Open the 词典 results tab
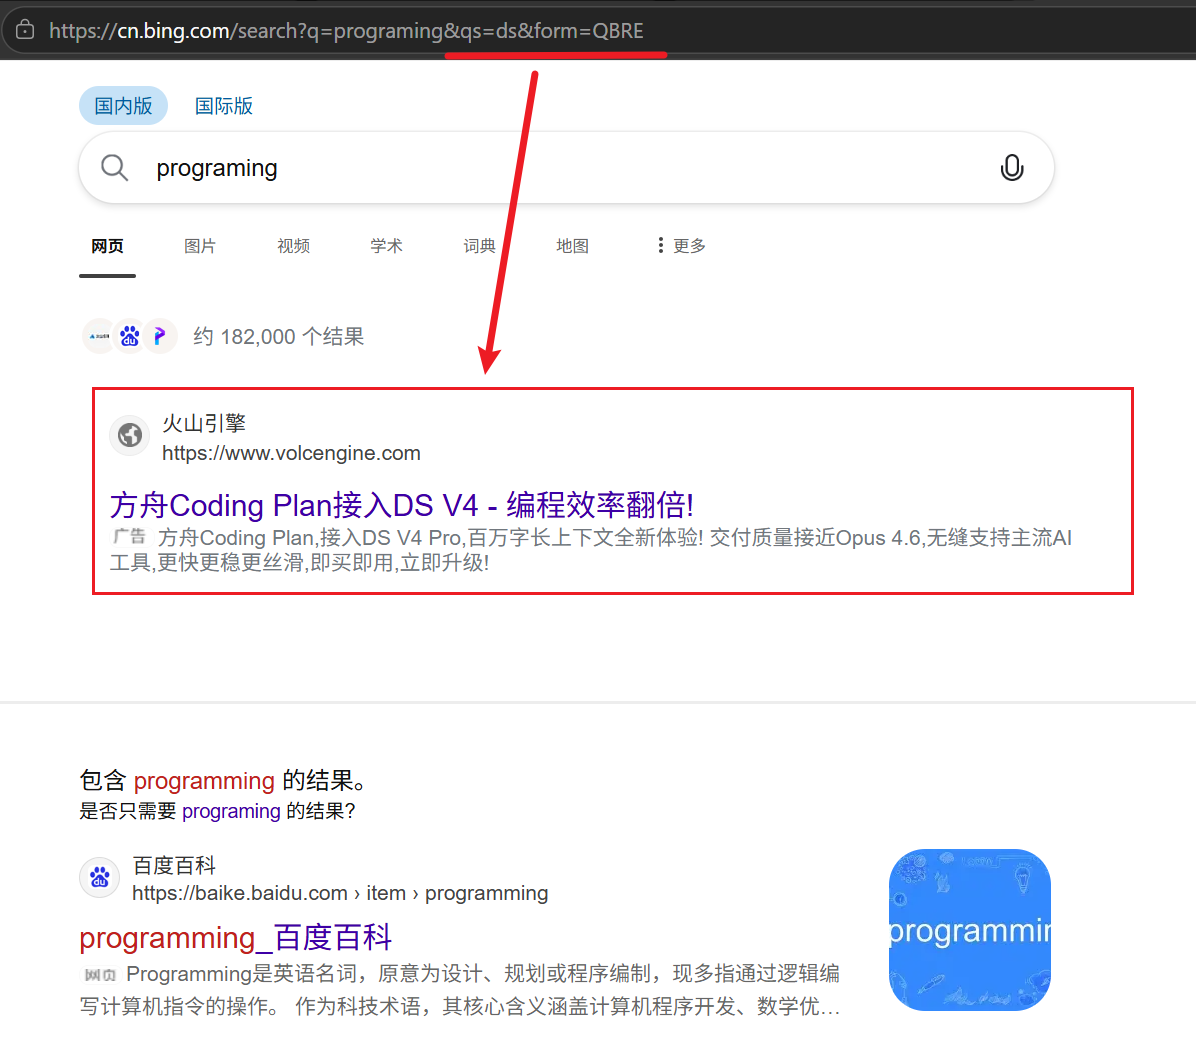Screen dimensions: 1196x1043 click(x=479, y=246)
